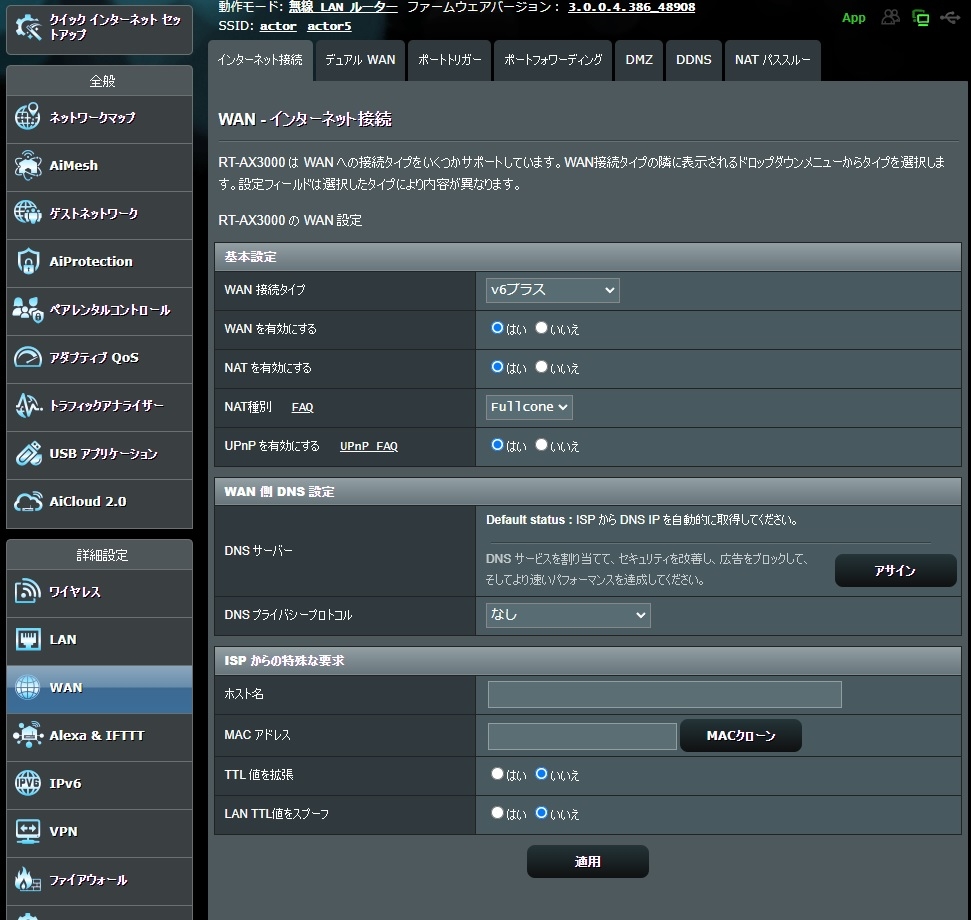Open the DNS プライバシープロトコル dropdown
971x920 pixels.
[x=568, y=615]
